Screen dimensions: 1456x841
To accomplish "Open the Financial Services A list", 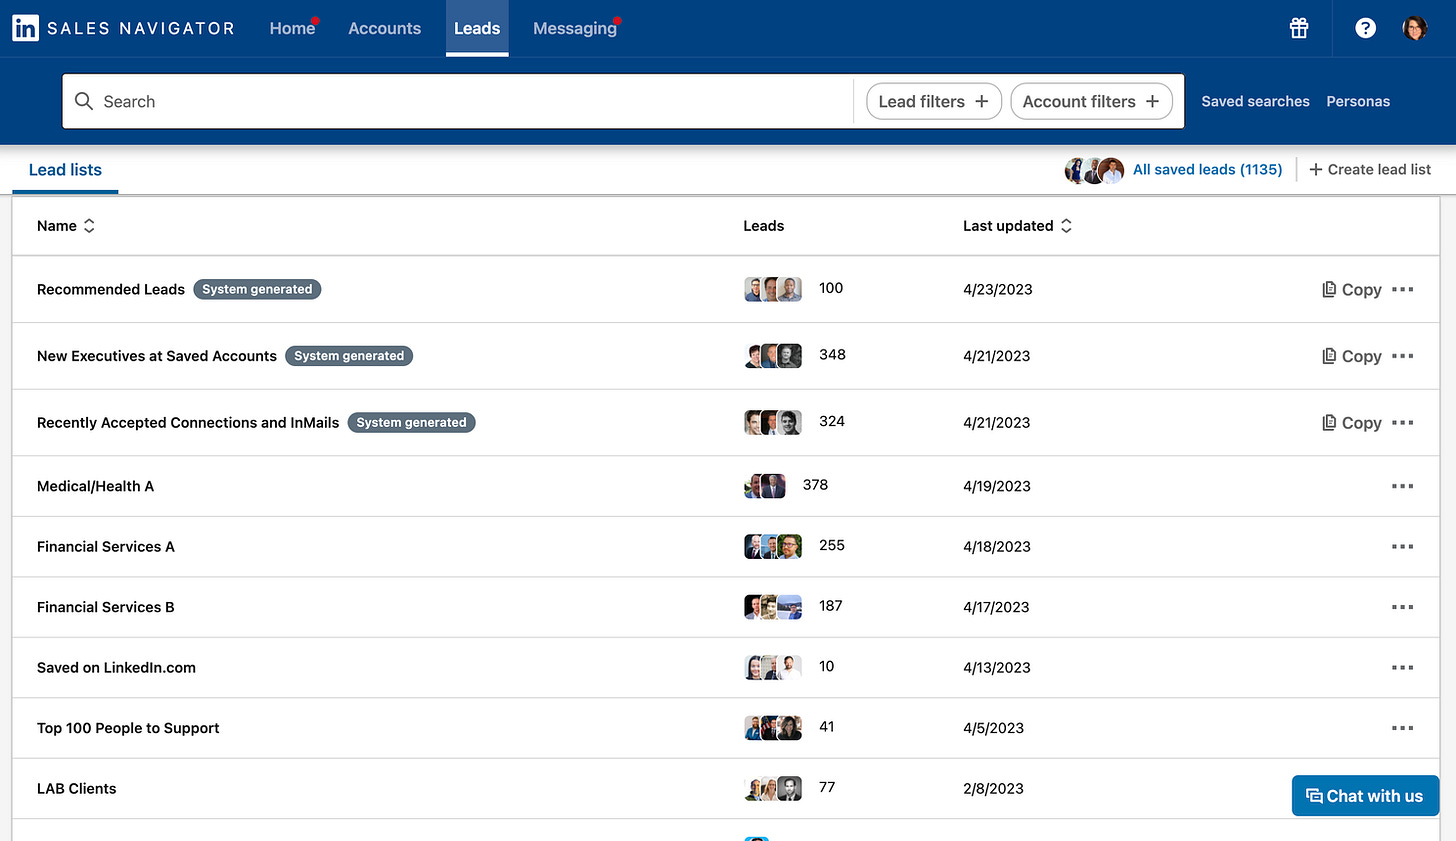I will tap(106, 547).
